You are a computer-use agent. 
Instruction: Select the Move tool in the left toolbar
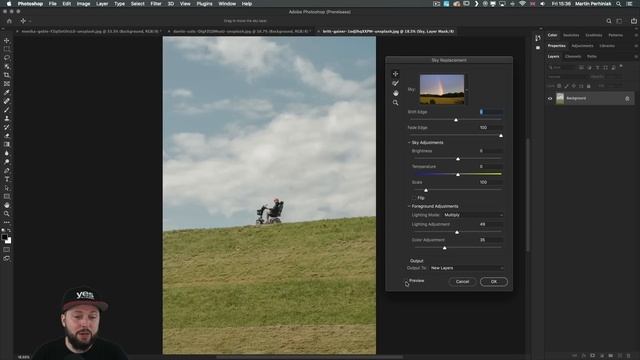[7, 40]
